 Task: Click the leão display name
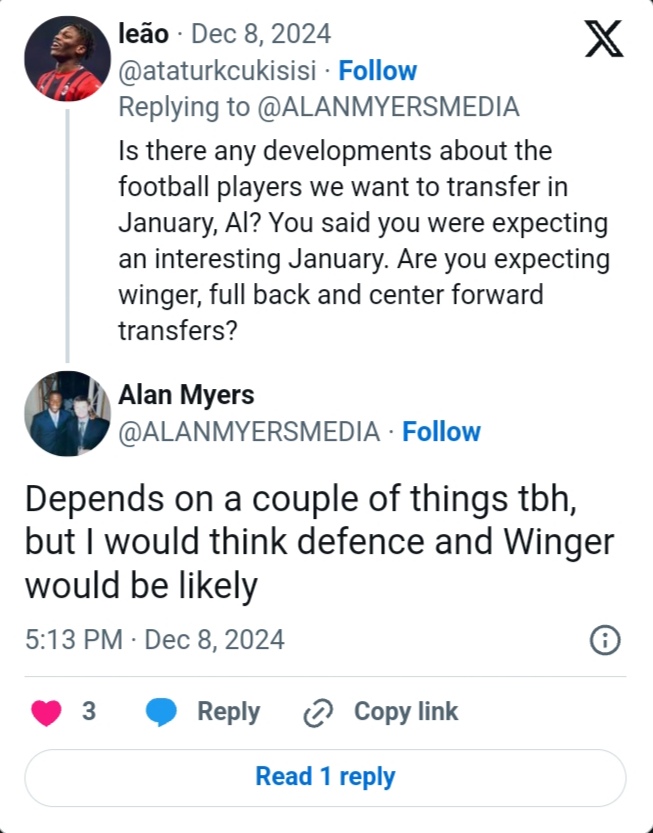tap(143, 34)
